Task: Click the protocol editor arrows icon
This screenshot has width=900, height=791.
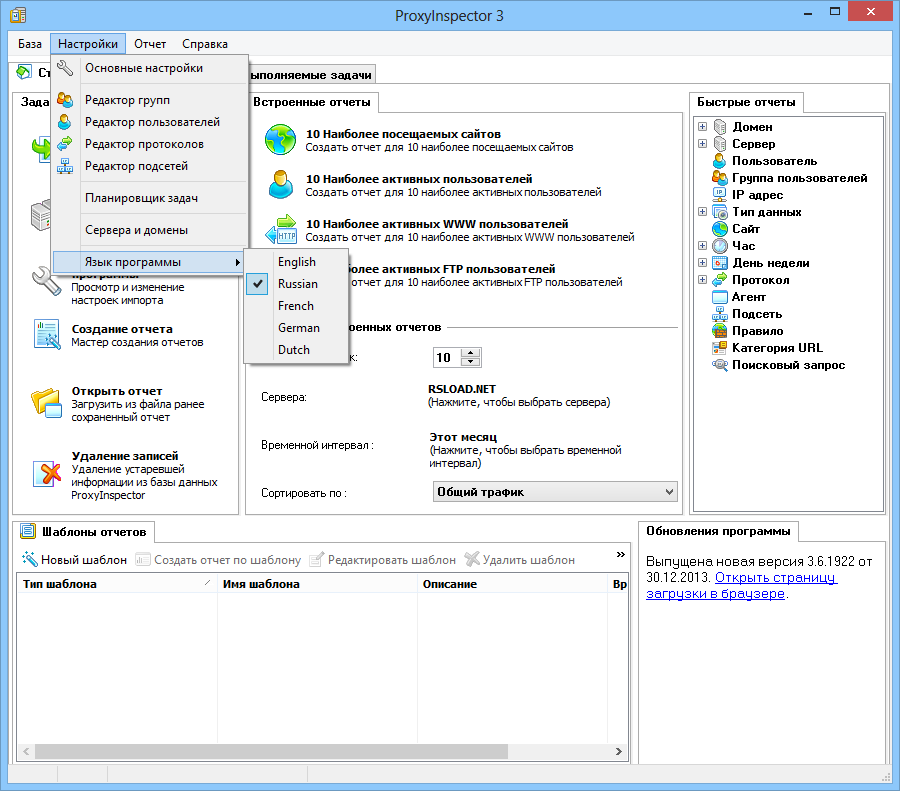Action: (65, 144)
